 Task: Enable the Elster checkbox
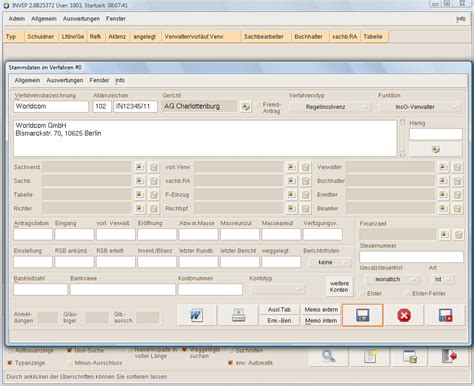363,293
